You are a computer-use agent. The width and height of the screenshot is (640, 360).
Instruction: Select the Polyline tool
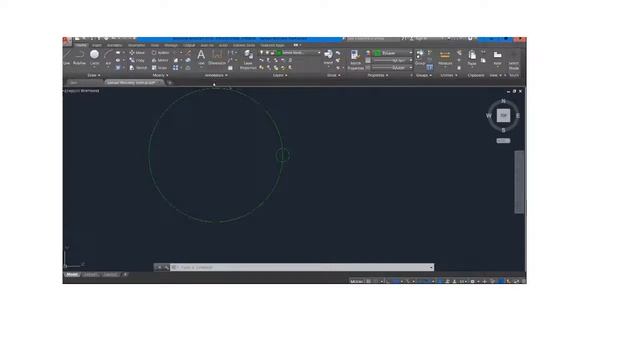(x=80, y=57)
